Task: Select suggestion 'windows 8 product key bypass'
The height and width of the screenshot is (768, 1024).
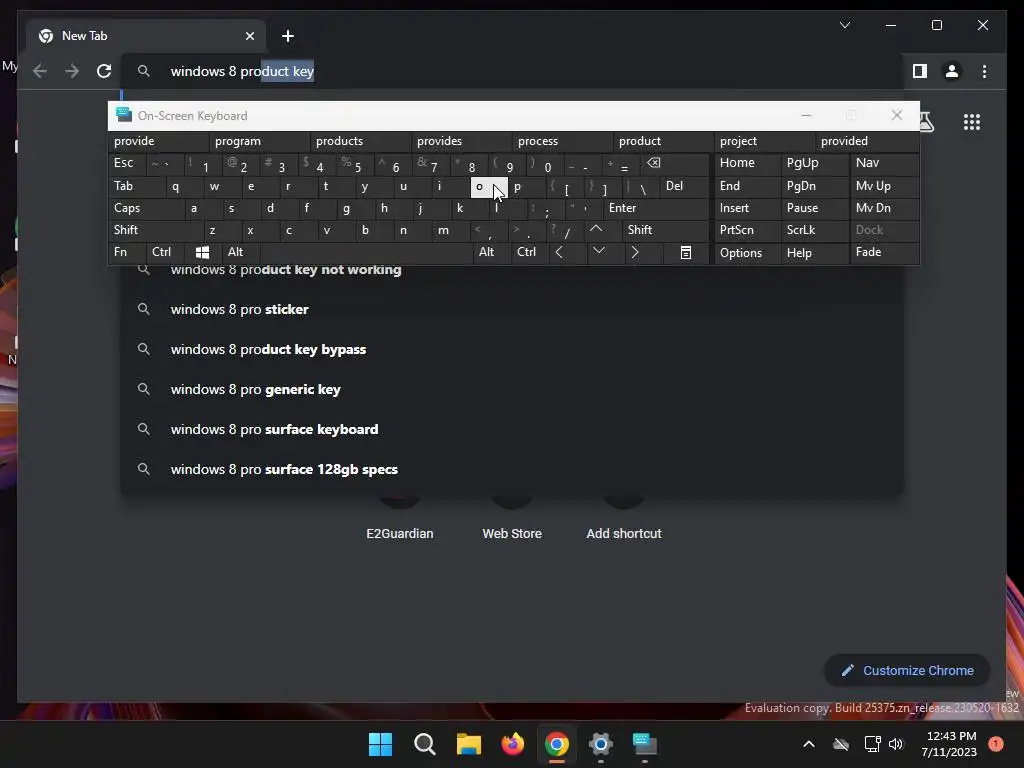Action: point(512,349)
